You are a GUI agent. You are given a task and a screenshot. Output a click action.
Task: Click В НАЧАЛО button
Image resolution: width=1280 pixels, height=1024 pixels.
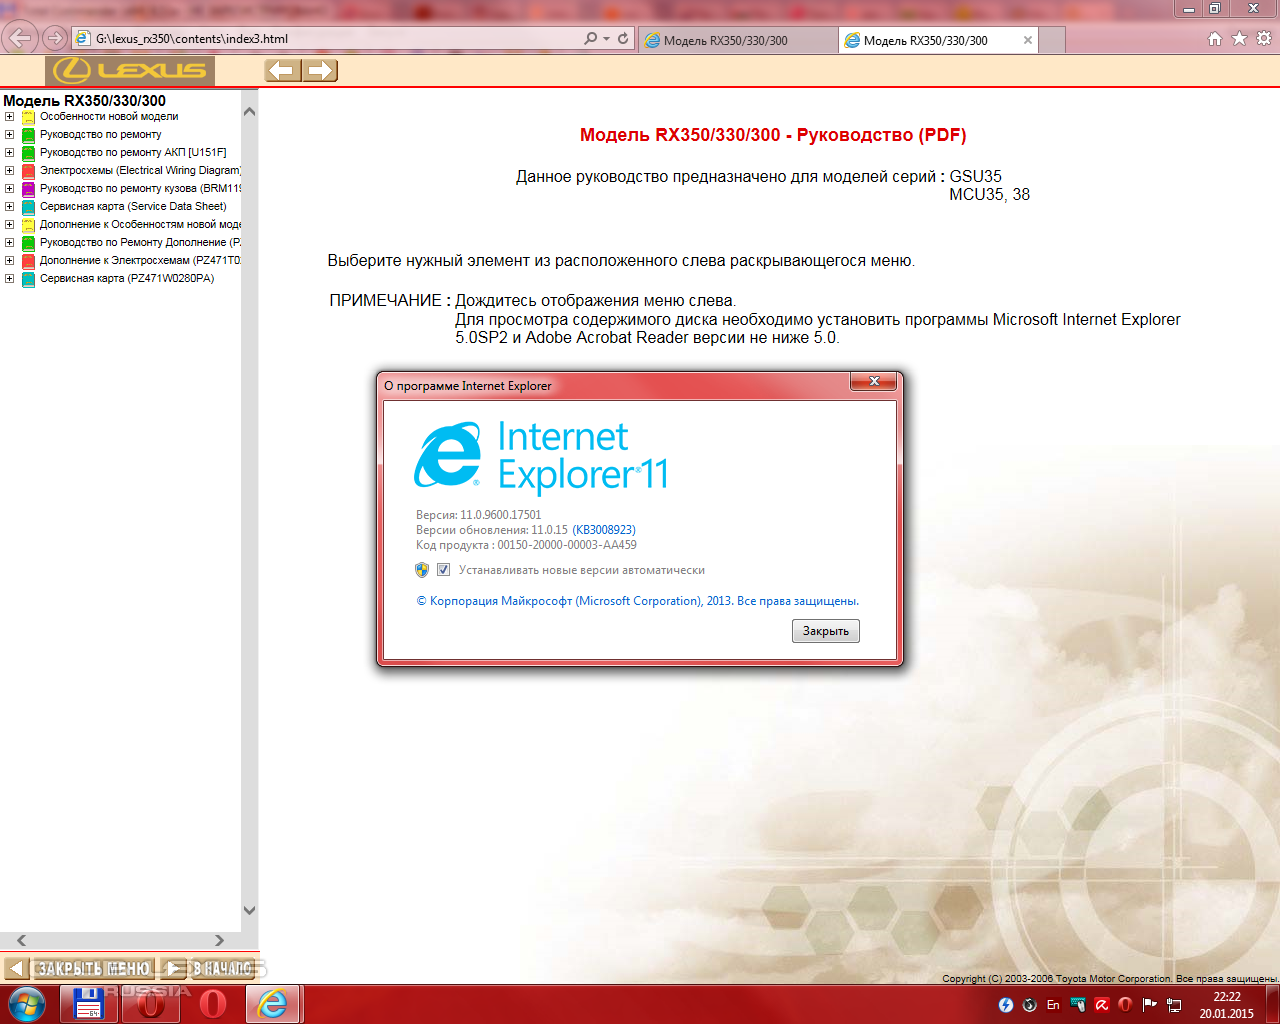[222, 968]
